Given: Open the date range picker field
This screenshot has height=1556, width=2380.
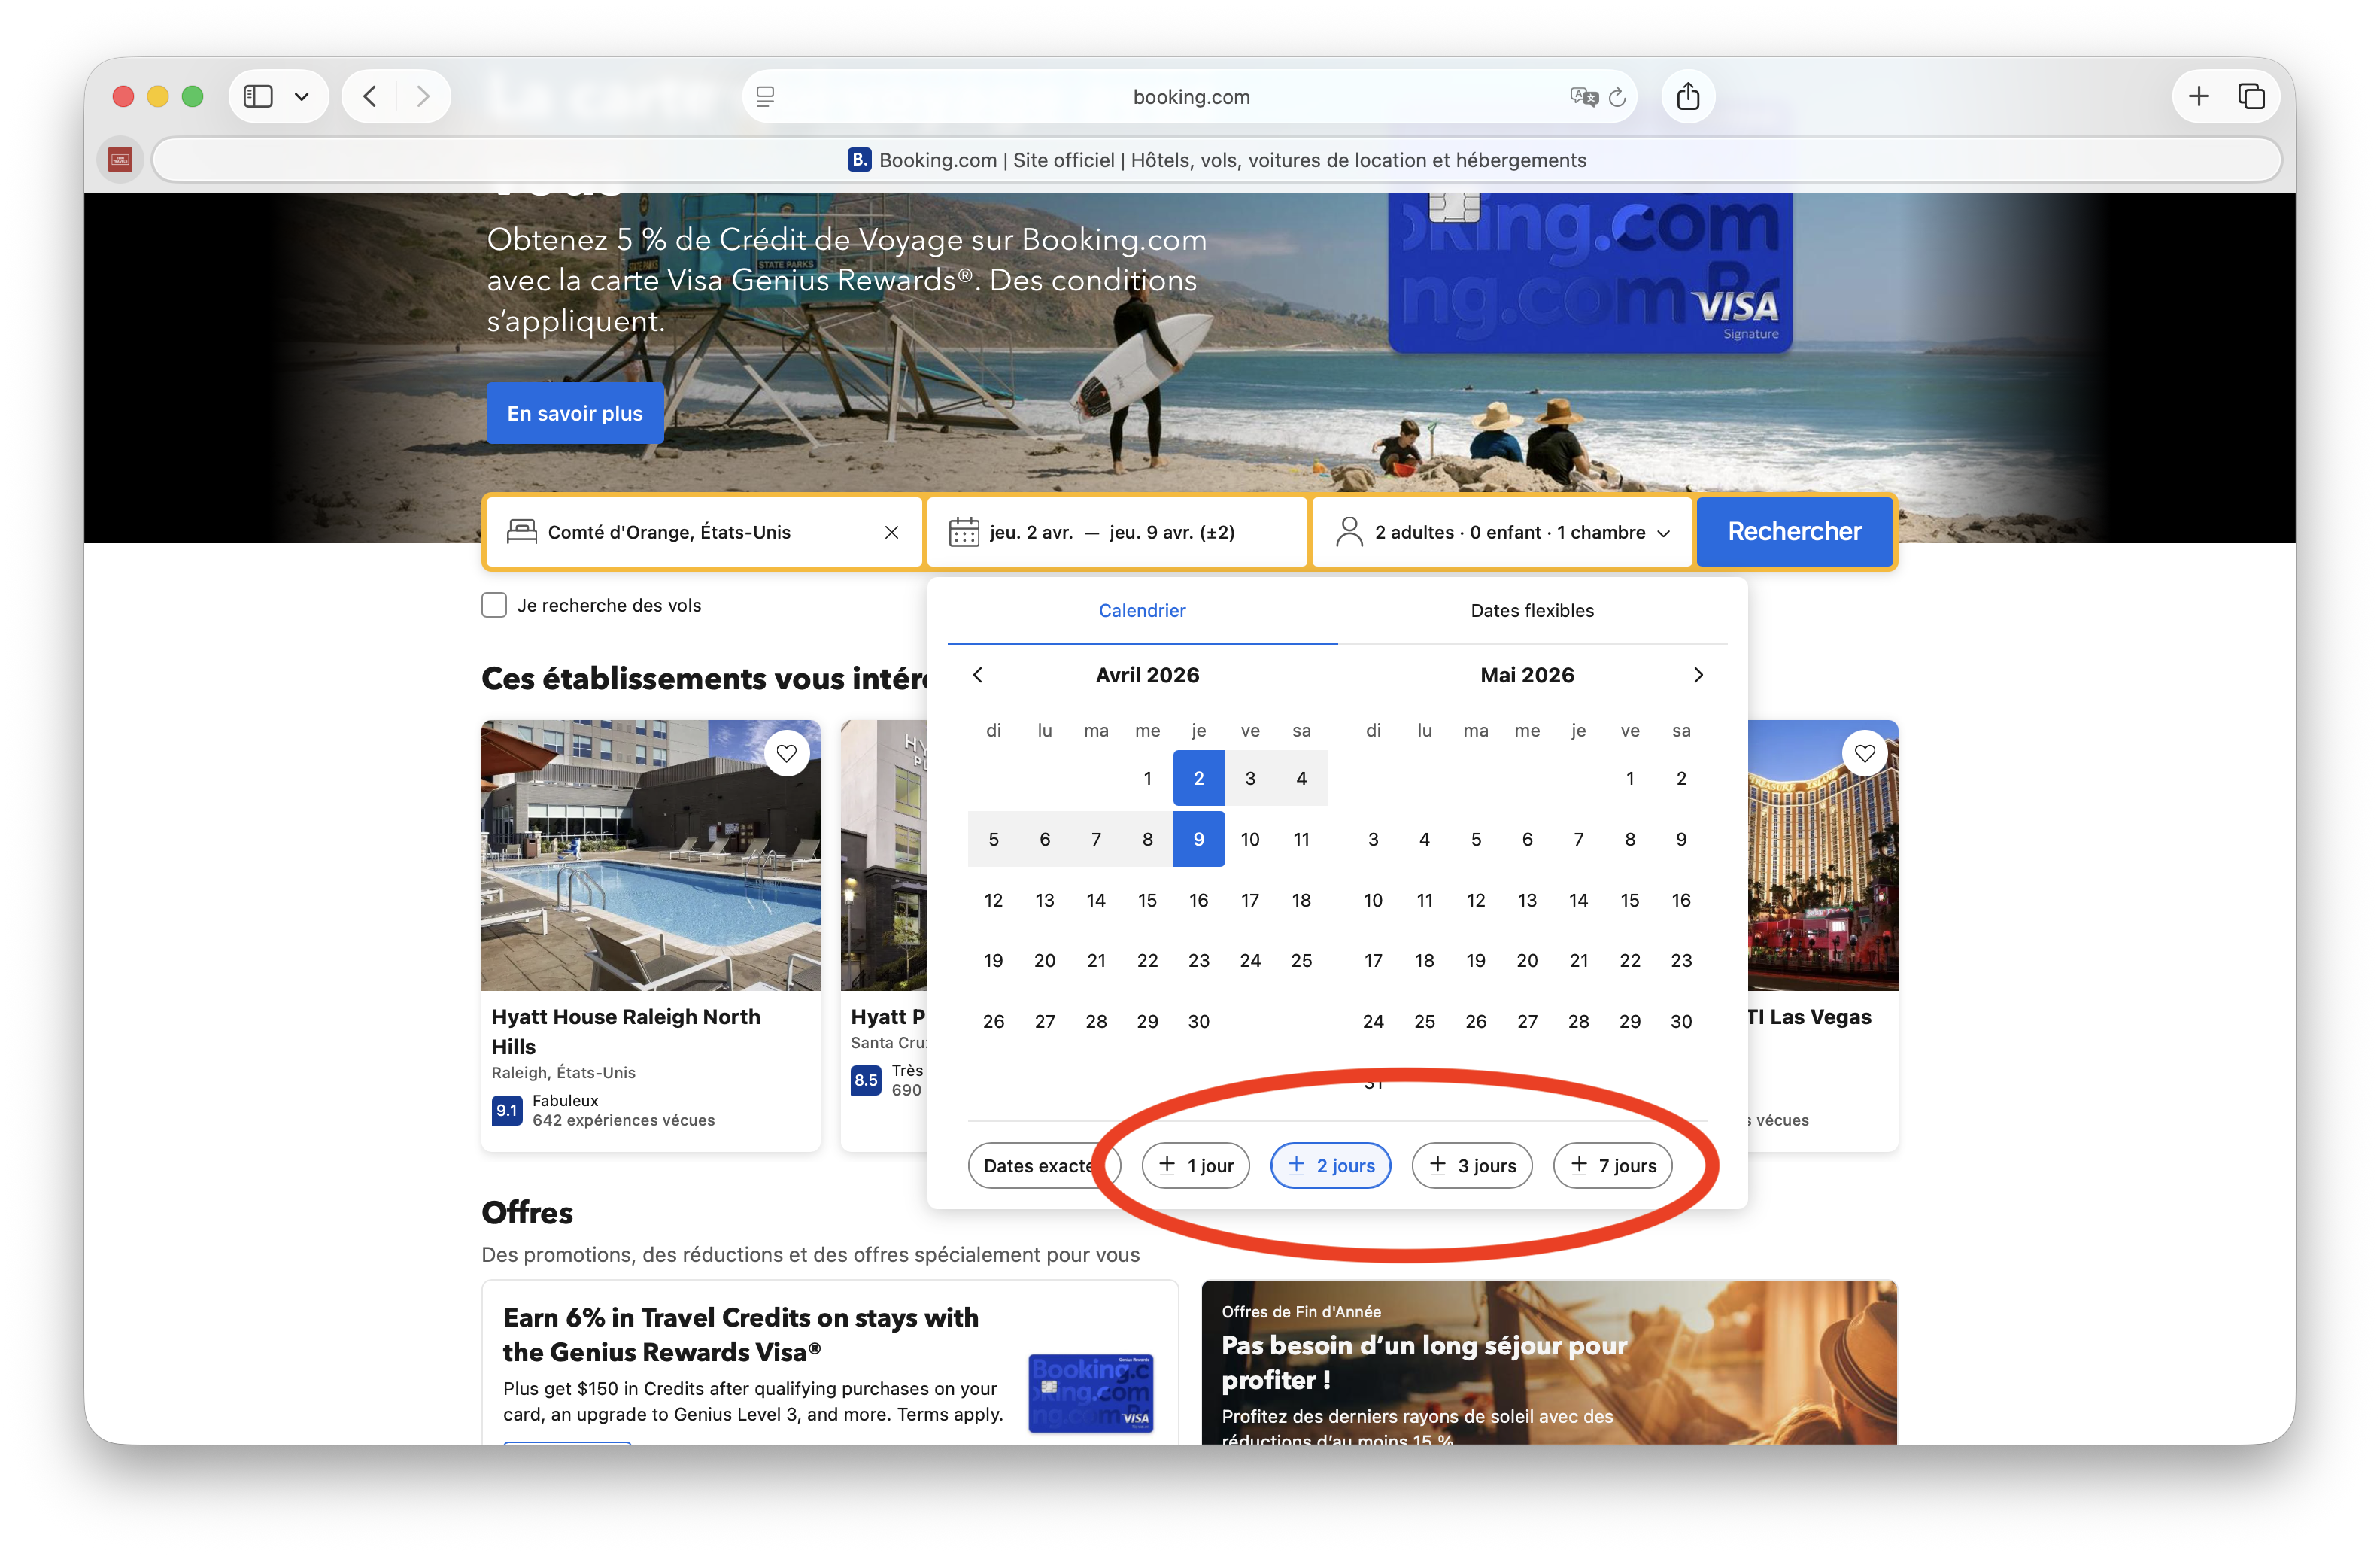Looking at the screenshot, I should tap(1116, 532).
